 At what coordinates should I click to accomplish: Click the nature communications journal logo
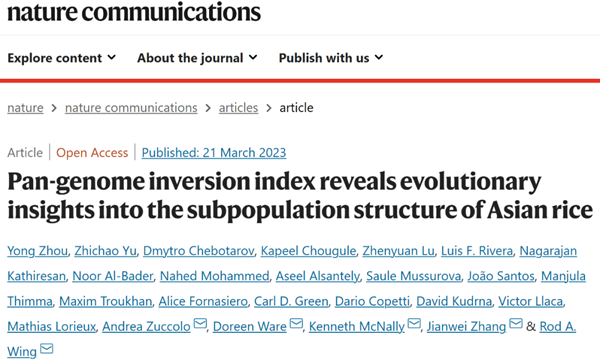[x=134, y=11]
